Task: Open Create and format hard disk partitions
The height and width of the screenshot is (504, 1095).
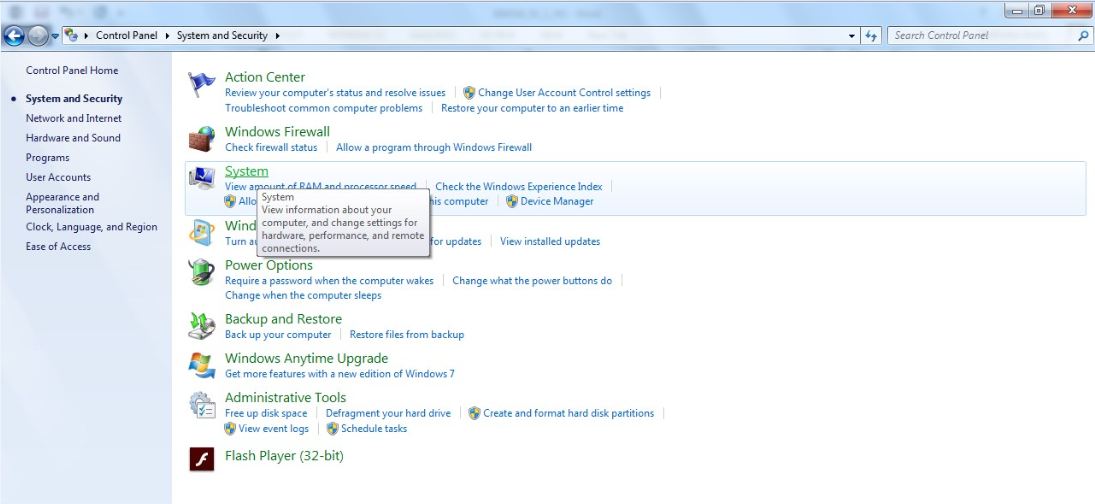Action: point(568,413)
